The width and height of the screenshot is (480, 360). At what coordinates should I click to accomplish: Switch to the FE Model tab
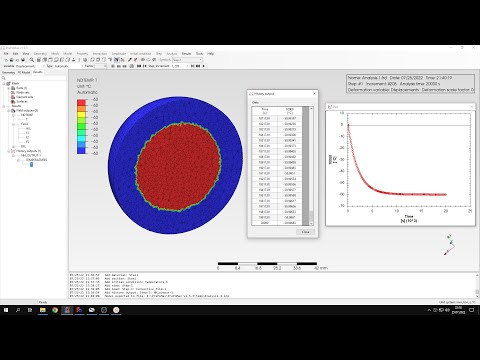(24, 72)
